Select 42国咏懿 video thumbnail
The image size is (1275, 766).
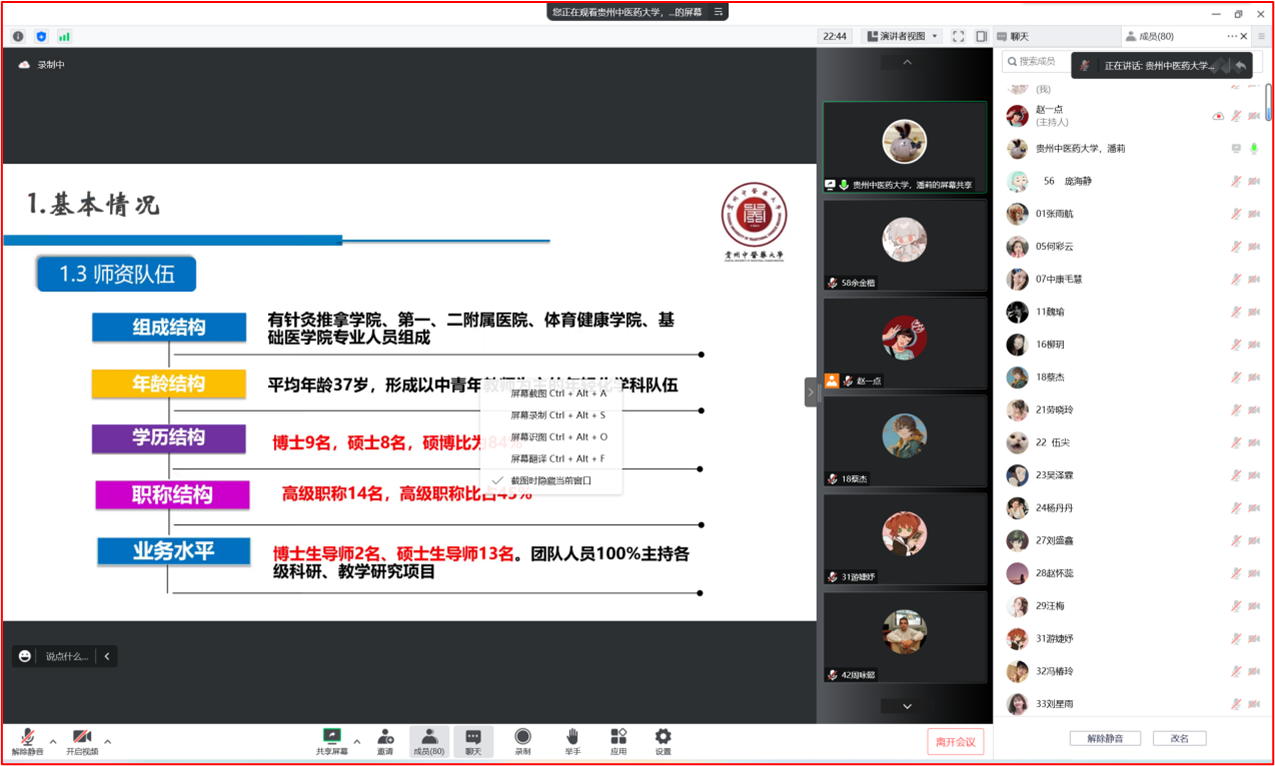[905, 636]
